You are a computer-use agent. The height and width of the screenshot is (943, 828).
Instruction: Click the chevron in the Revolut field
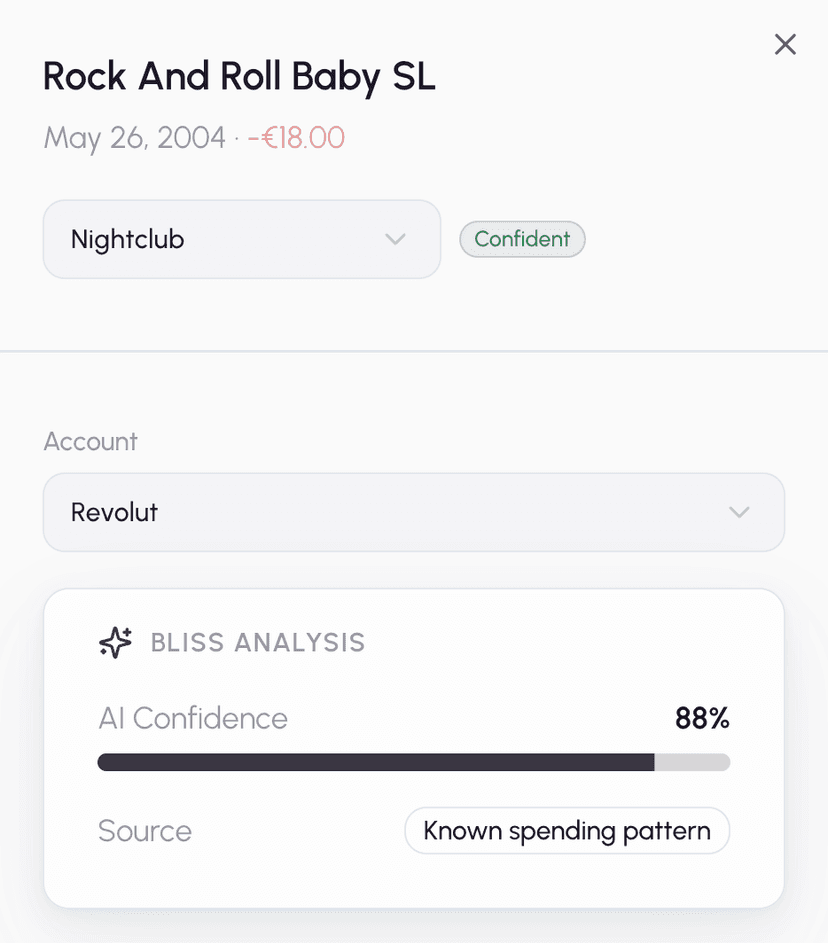click(739, 512)
